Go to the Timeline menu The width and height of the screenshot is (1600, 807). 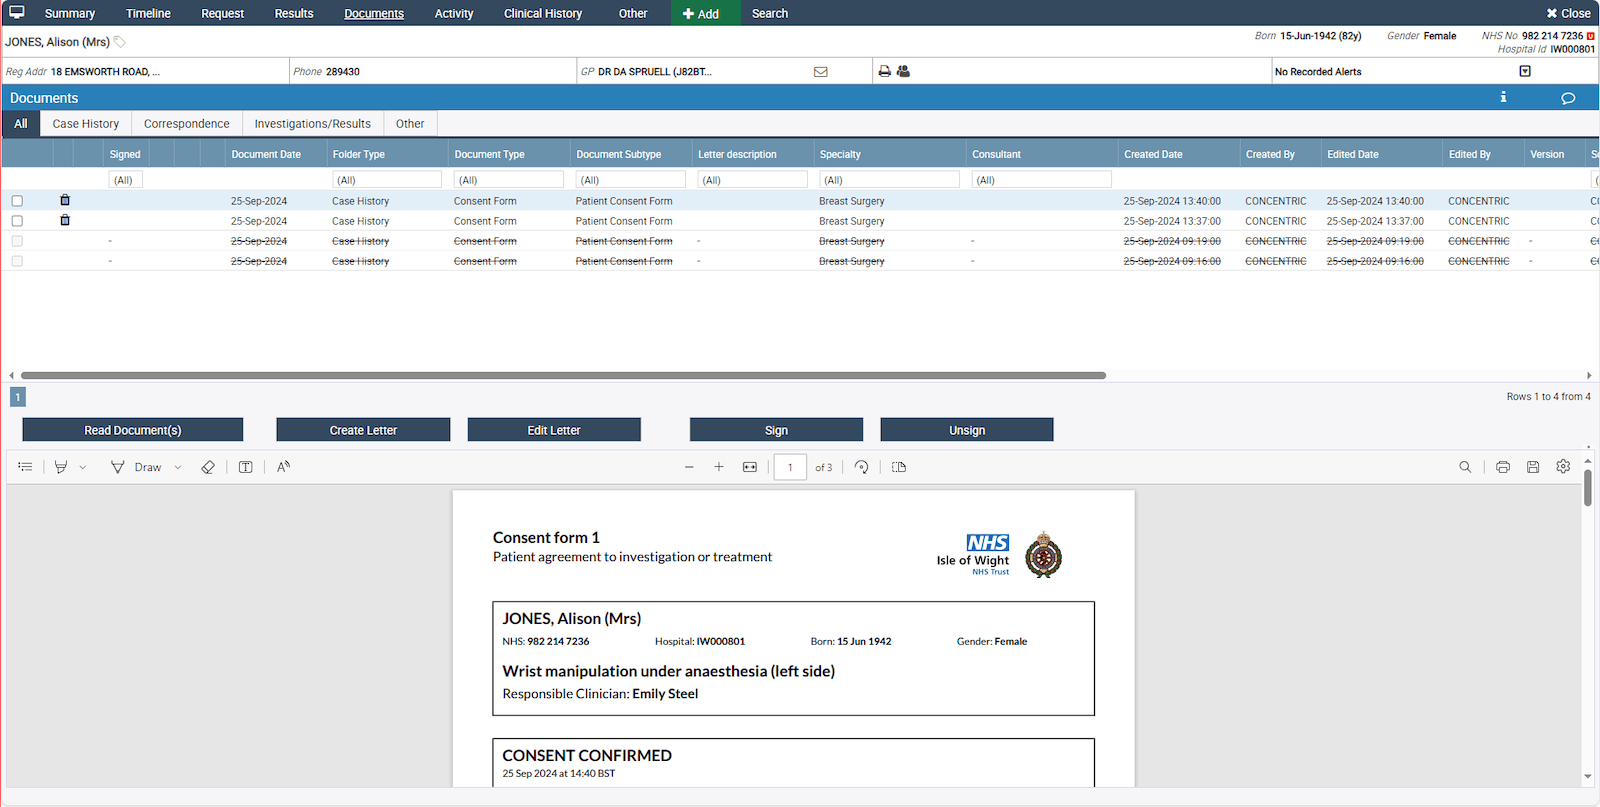click(148, 13)
